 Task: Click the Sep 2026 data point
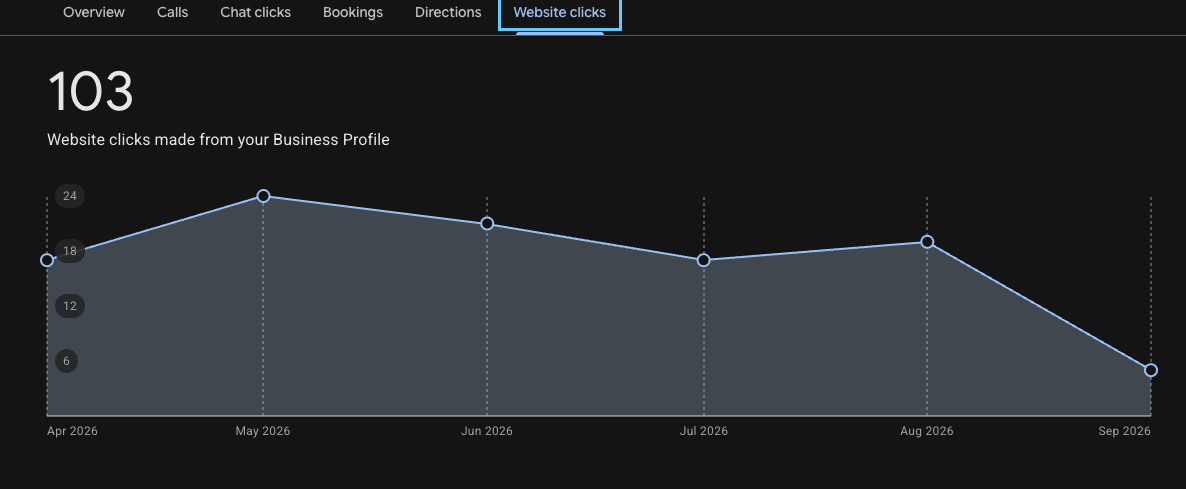tap(1150, 370)
